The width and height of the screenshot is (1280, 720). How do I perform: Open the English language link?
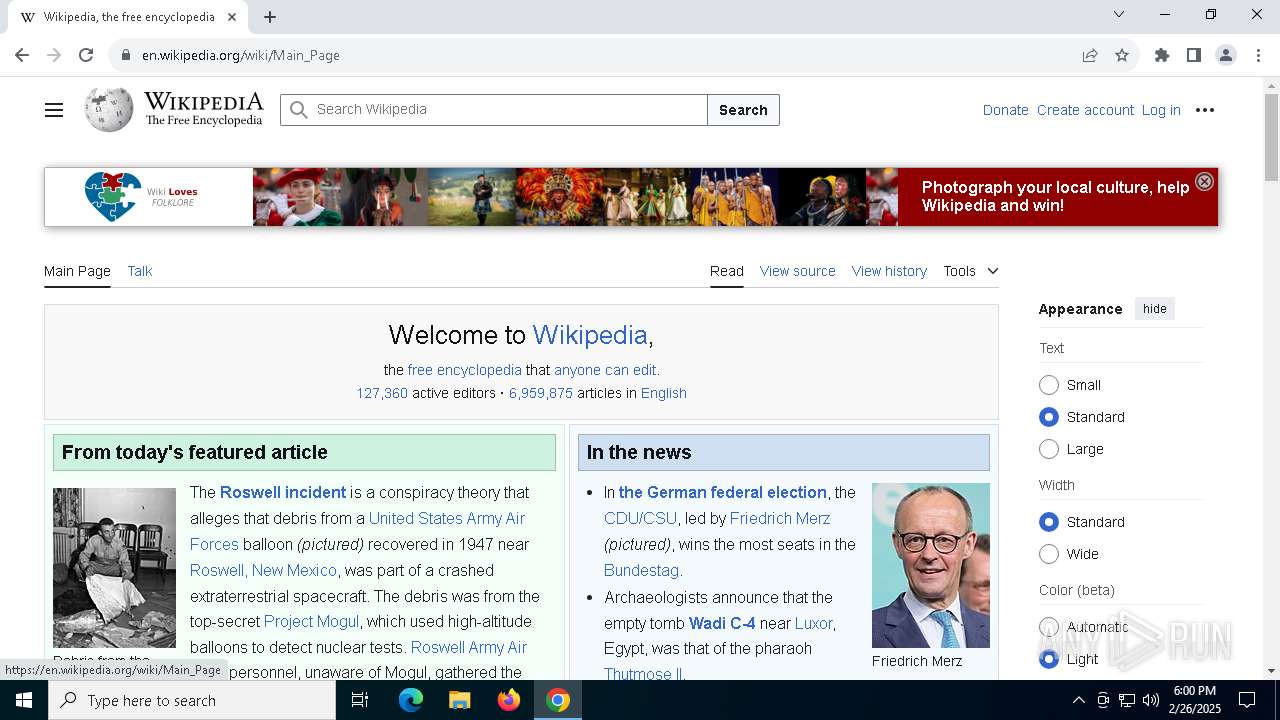coord(664,393)
